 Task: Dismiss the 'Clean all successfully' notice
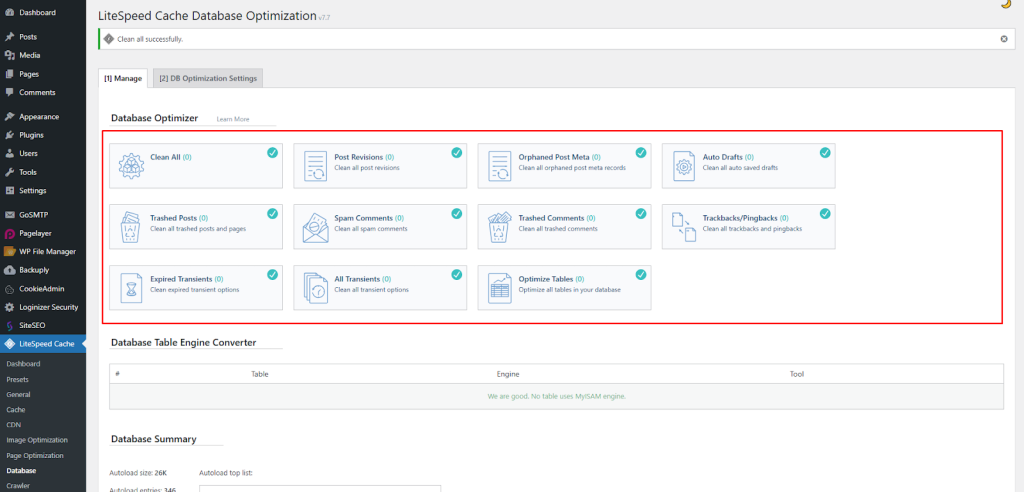(x=1004, y=39)
